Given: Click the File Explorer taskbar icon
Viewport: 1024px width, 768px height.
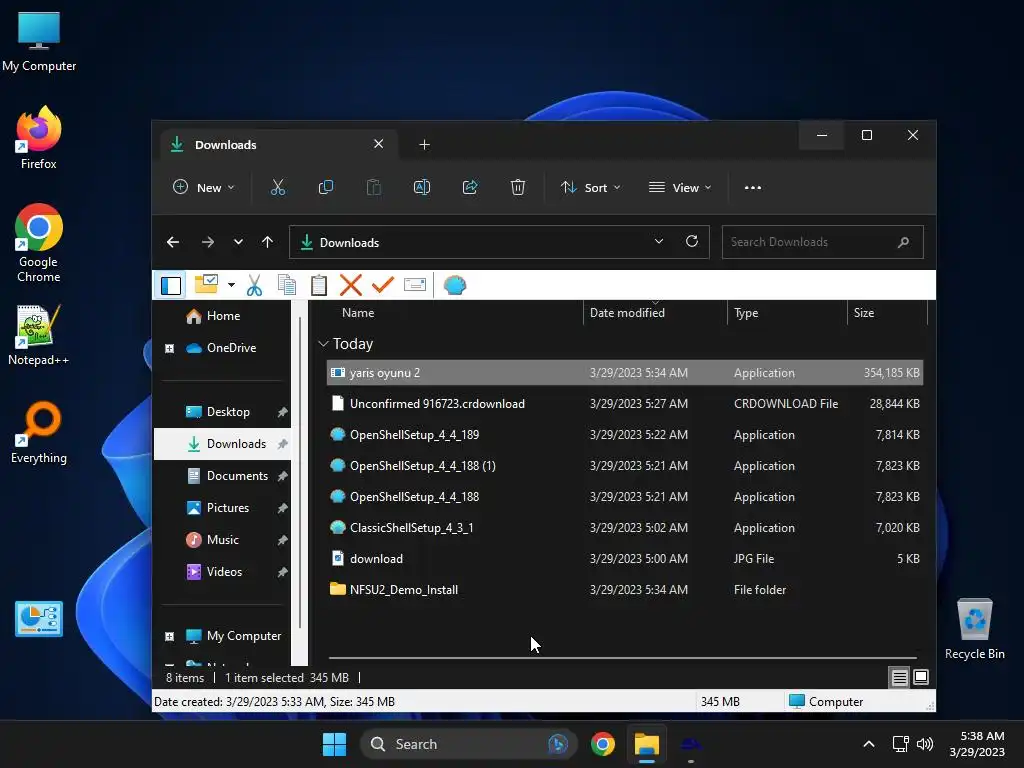Looking at the screenshot, I should 647,744.
